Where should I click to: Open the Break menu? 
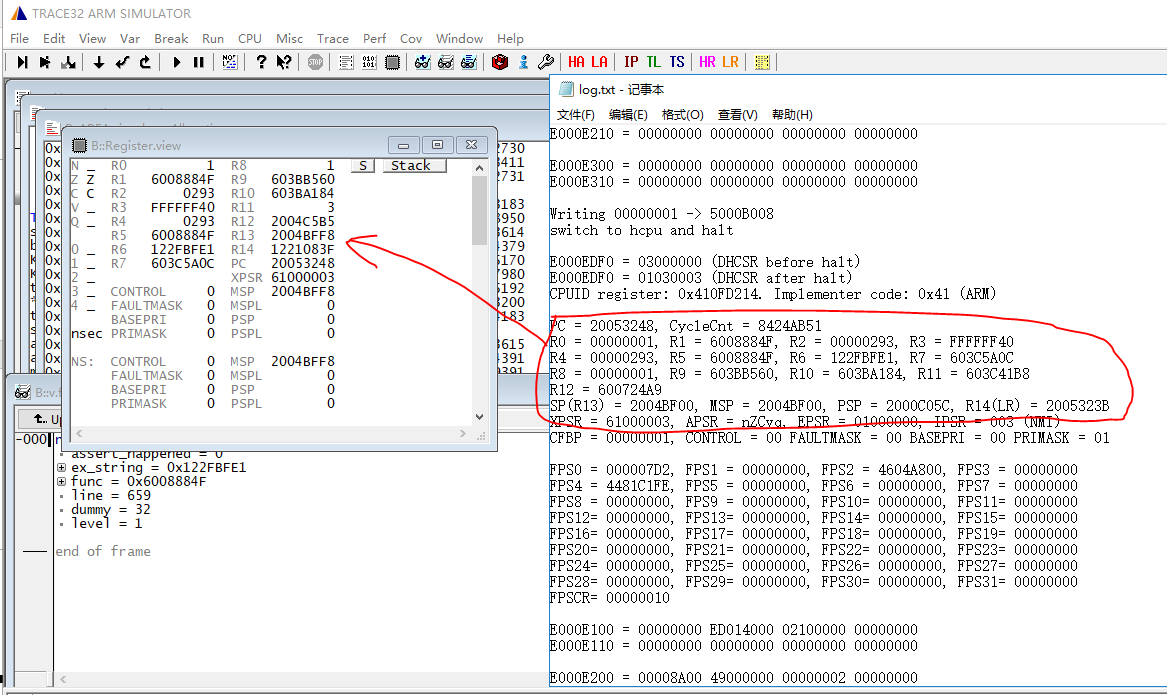[170, 38]
